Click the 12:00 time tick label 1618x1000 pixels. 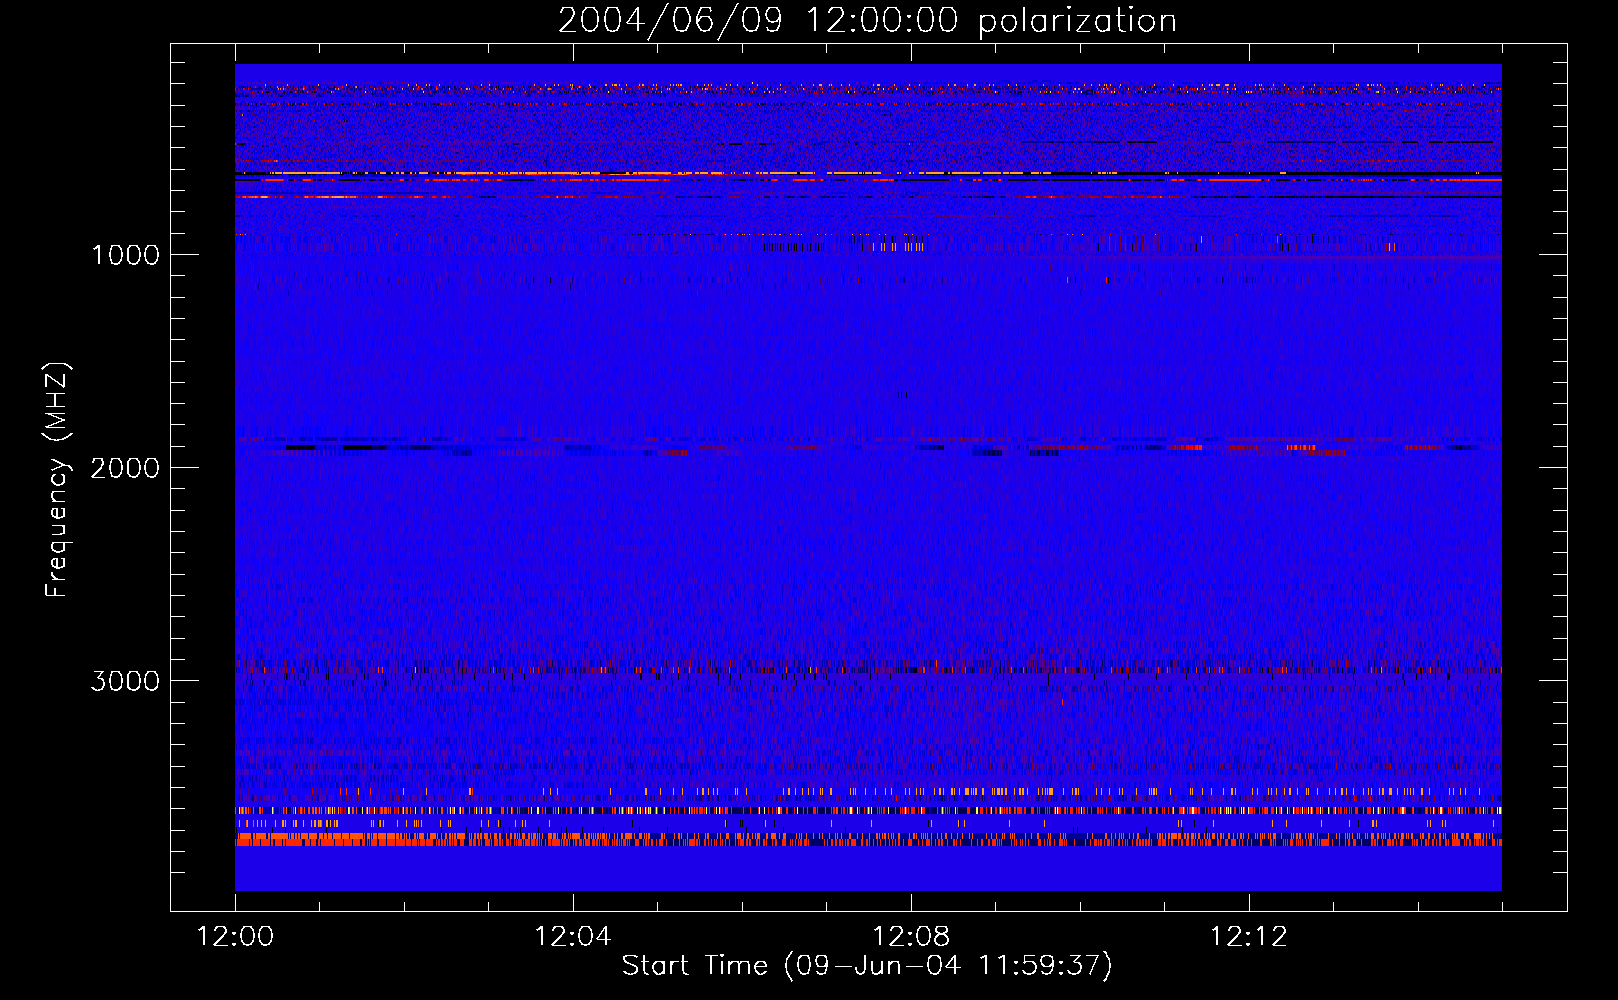[x=235, y=937]
